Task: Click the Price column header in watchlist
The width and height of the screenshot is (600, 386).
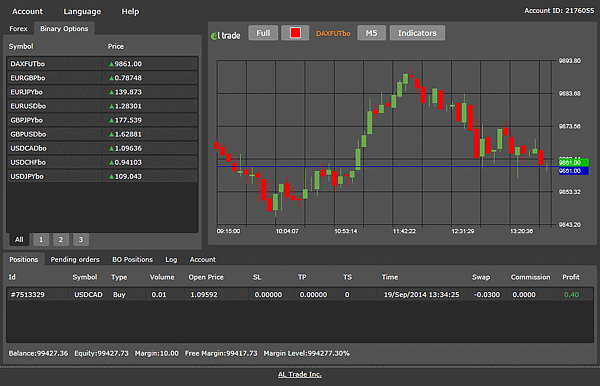Action: pyautogui.click(x=116, y=46)
